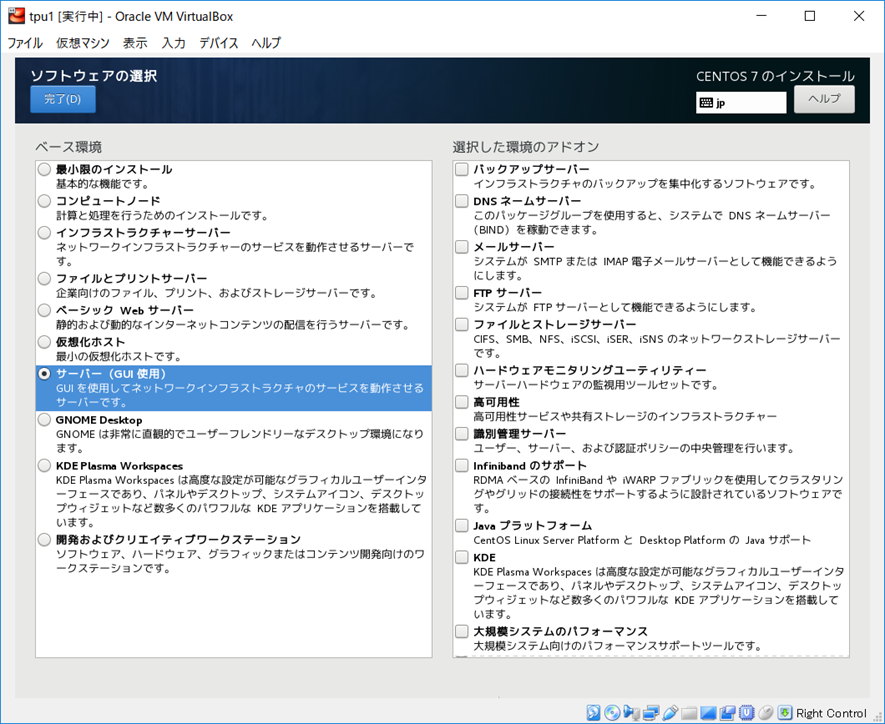Select the 最小限のインストール radio button
Screen dimensions: 885x724
tap(44, 170)
